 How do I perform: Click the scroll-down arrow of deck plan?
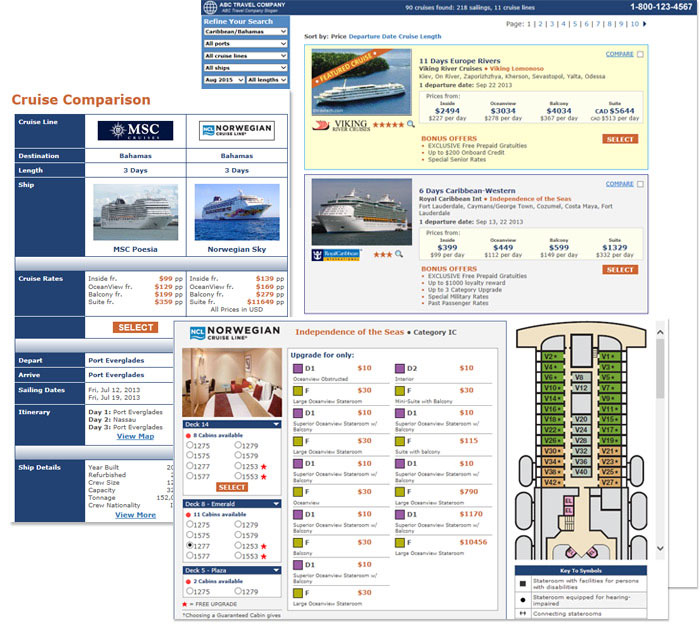[660, 548]
